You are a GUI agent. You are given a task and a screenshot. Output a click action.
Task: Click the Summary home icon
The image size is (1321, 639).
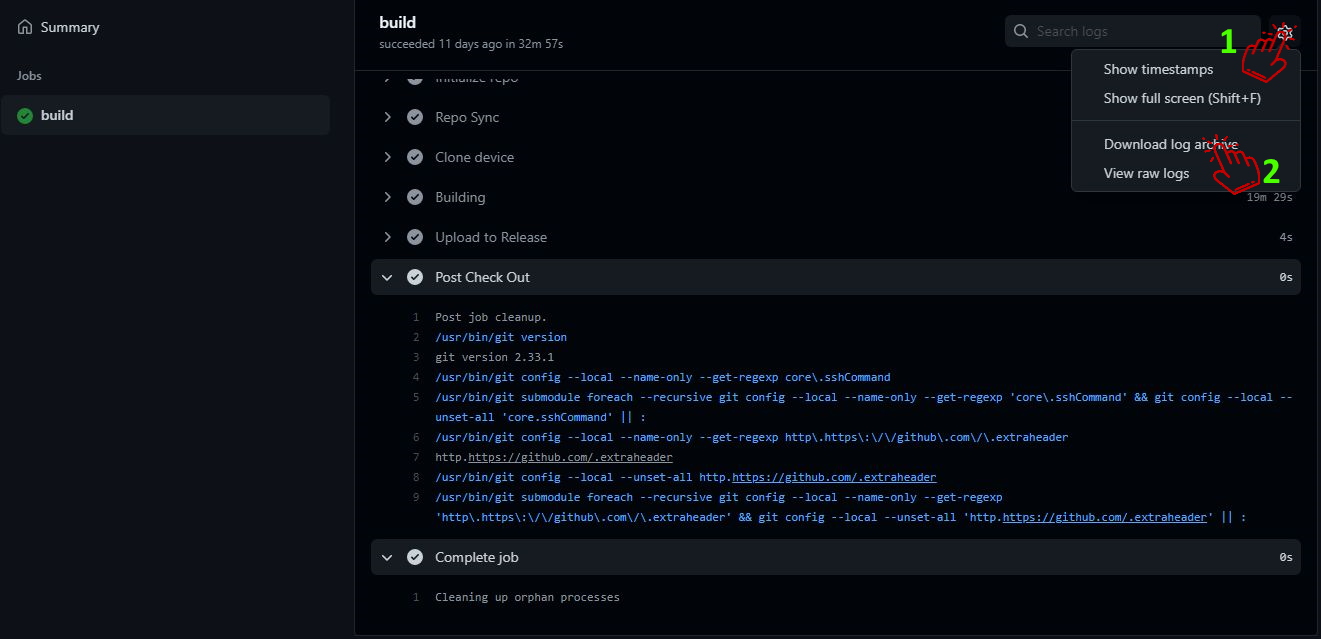25,28
